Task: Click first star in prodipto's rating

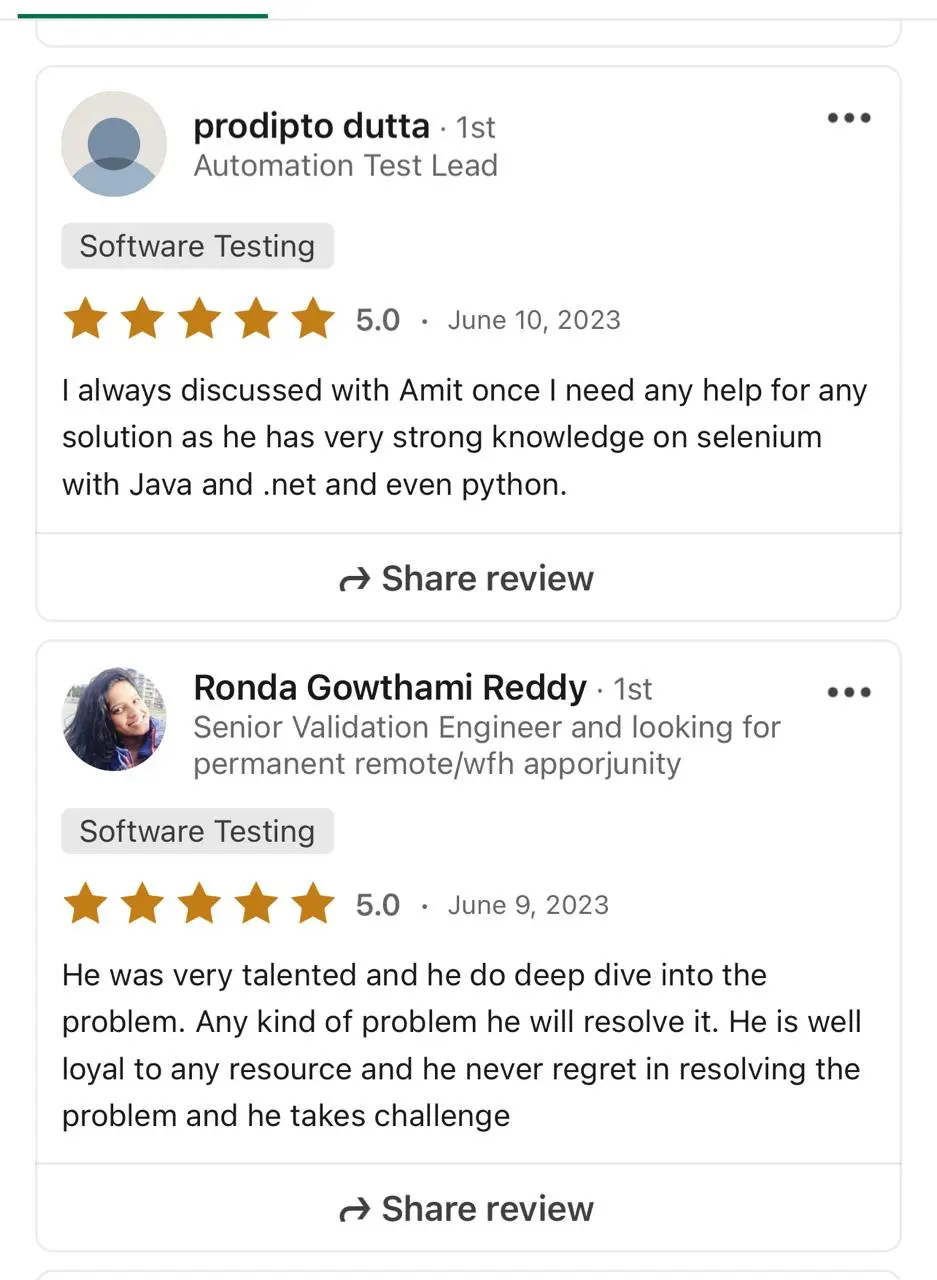Action: point(85,320)
